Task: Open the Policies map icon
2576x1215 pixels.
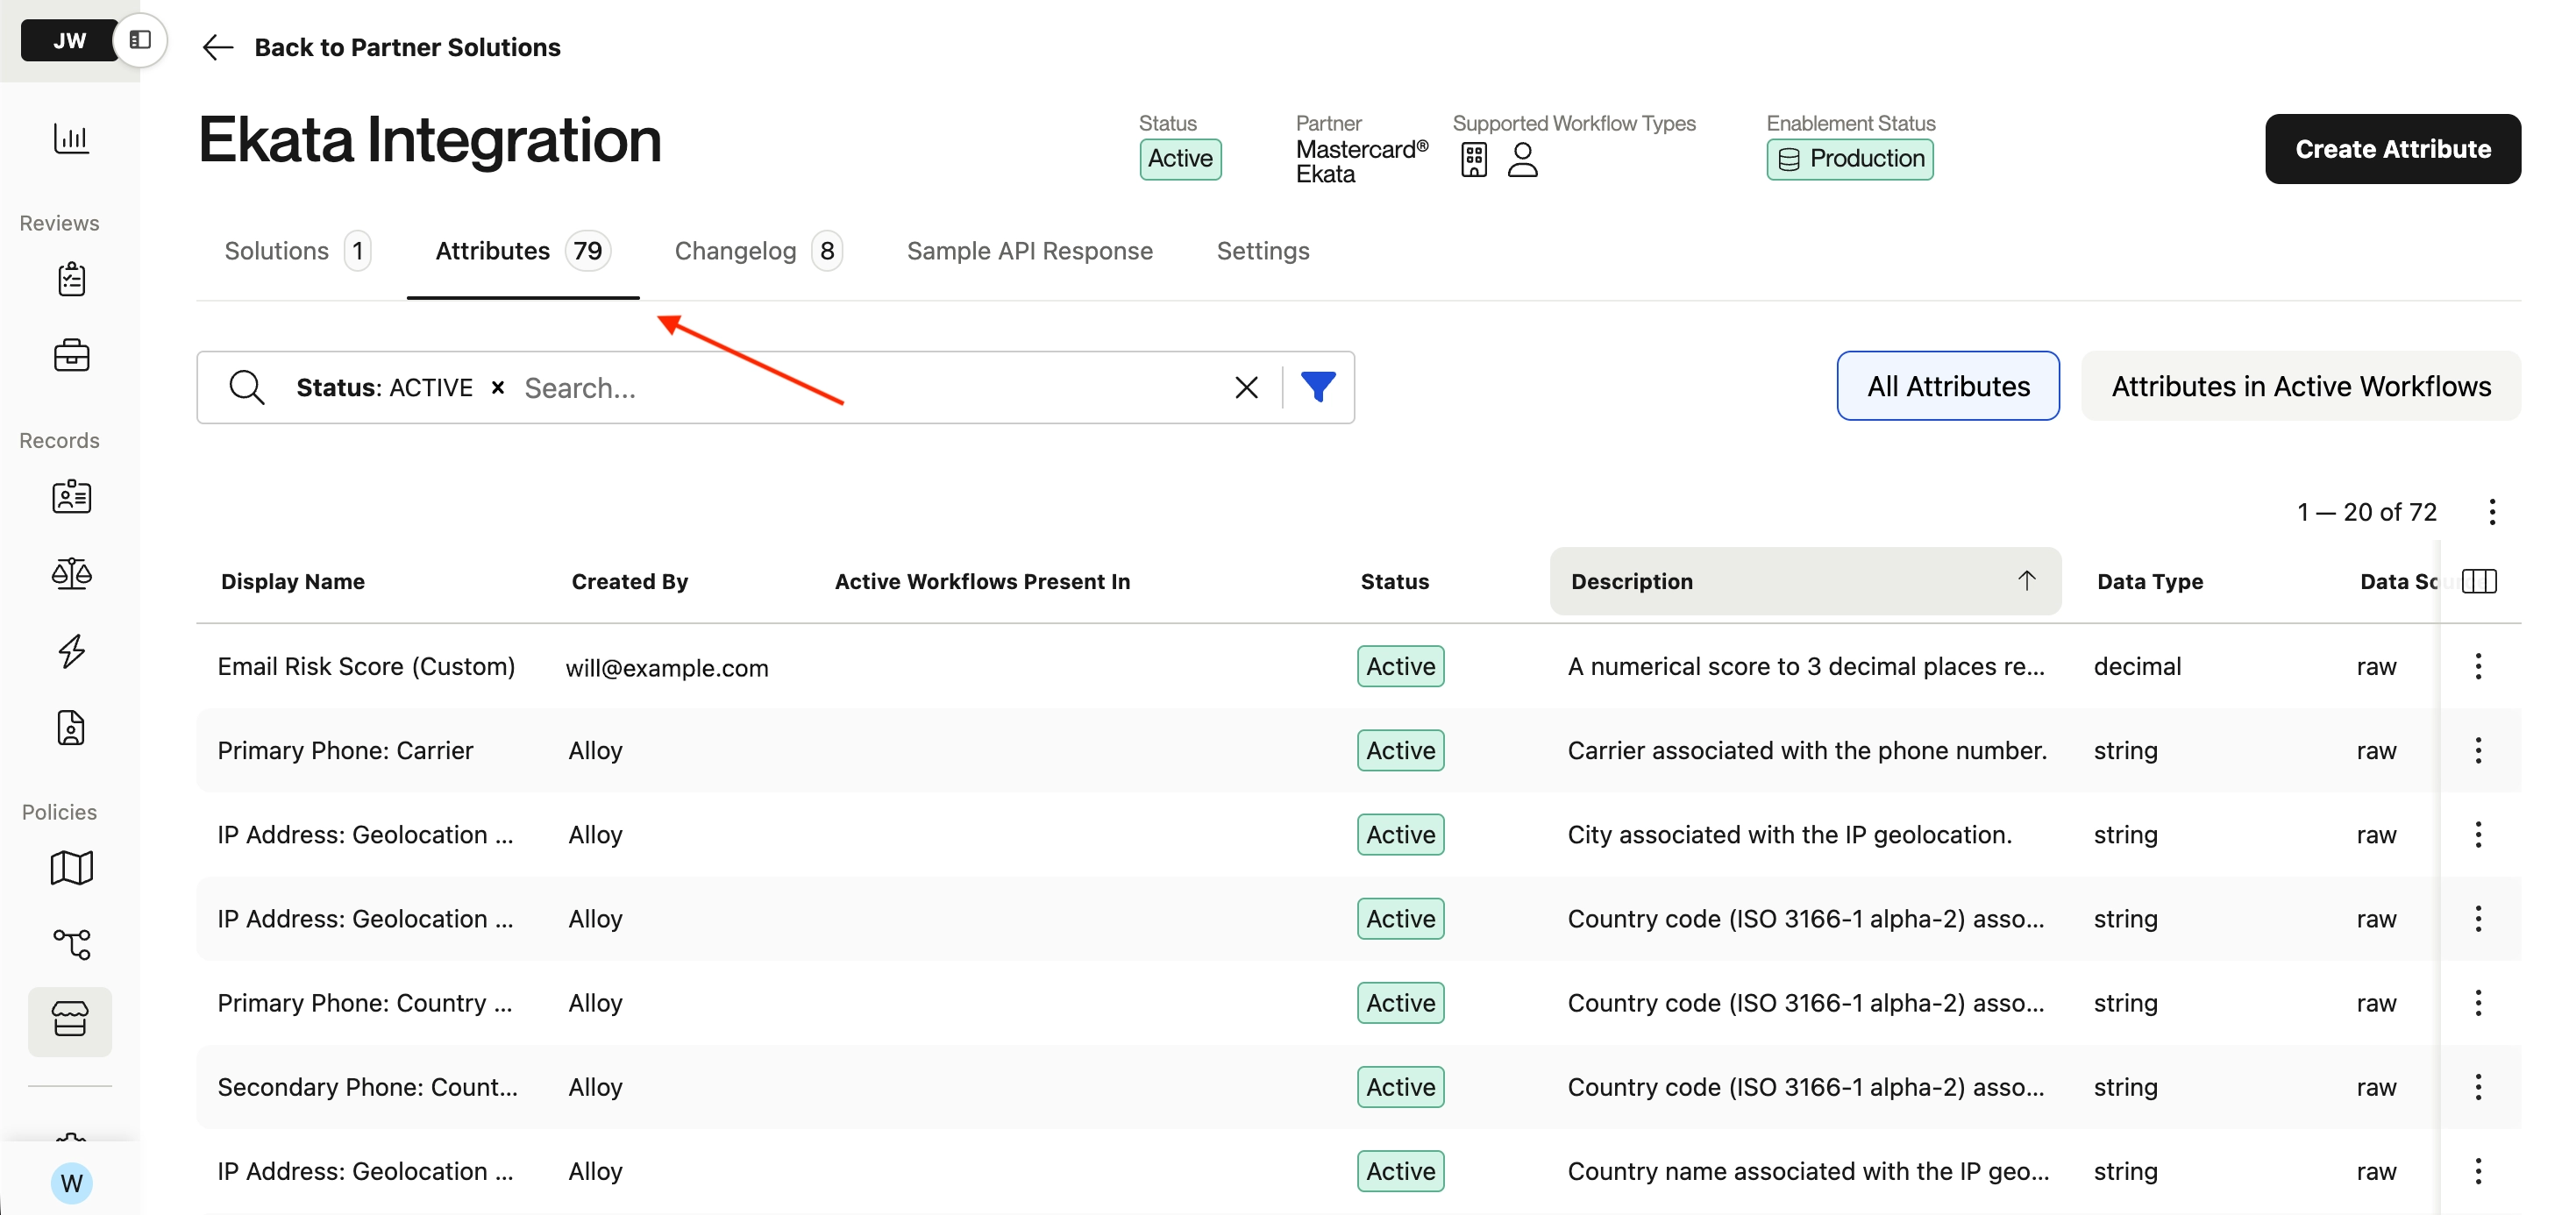Action: pos(71,868)
